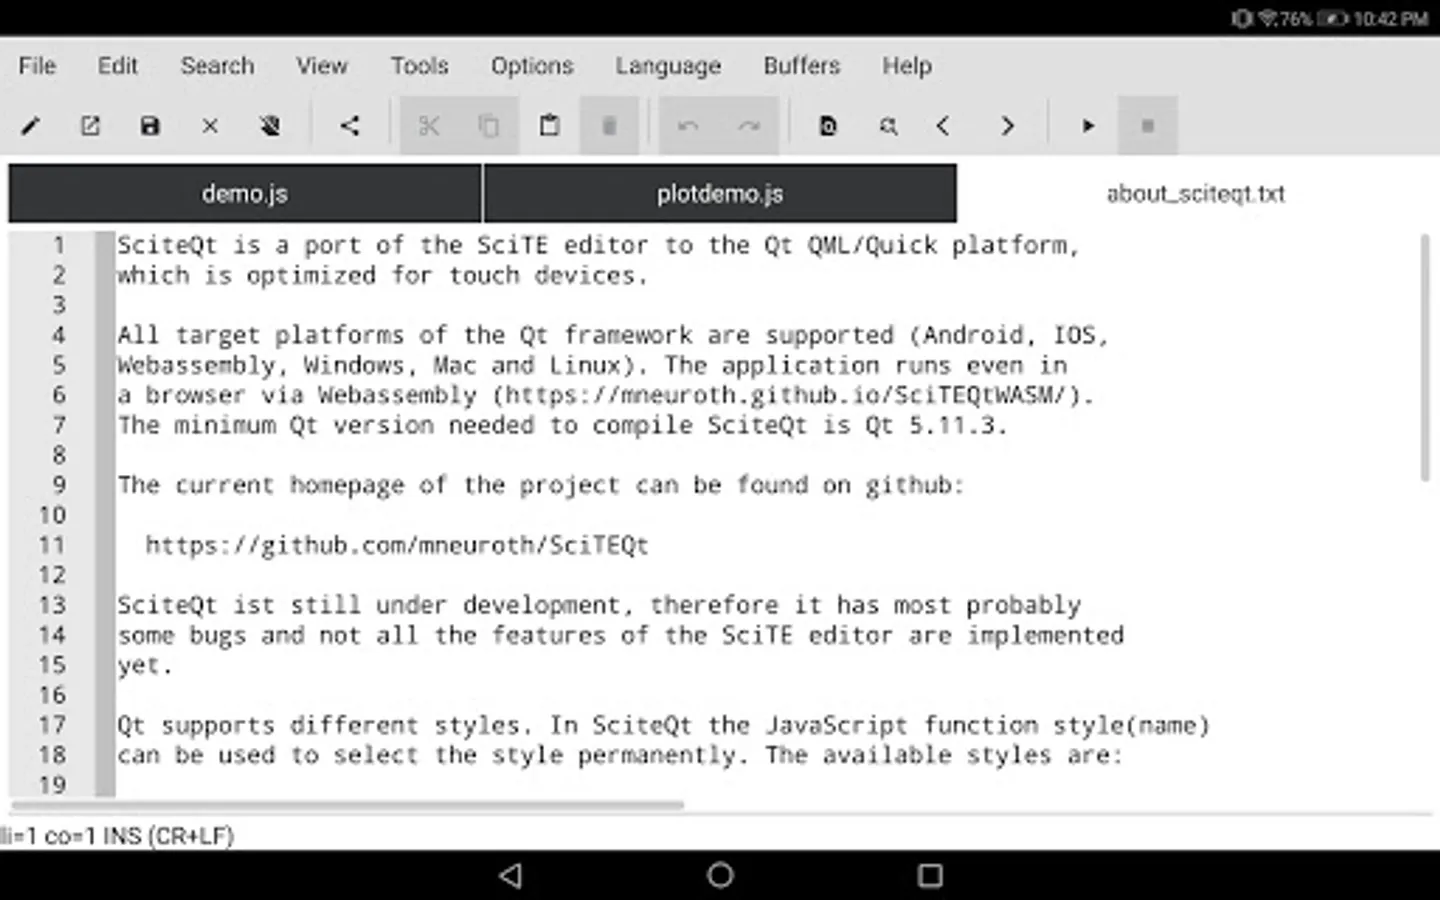Image resolution: width=1440 pixels, height=900 pixels.
Task: Click line number 1 in margin
Action: tap(59, 245)
